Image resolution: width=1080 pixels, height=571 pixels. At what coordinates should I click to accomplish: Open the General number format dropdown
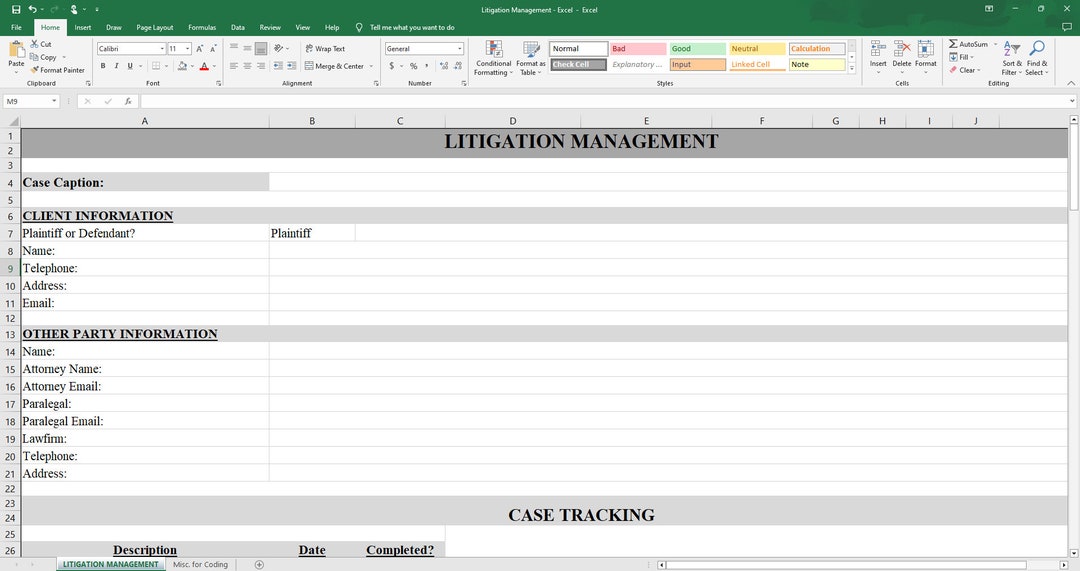460,49
